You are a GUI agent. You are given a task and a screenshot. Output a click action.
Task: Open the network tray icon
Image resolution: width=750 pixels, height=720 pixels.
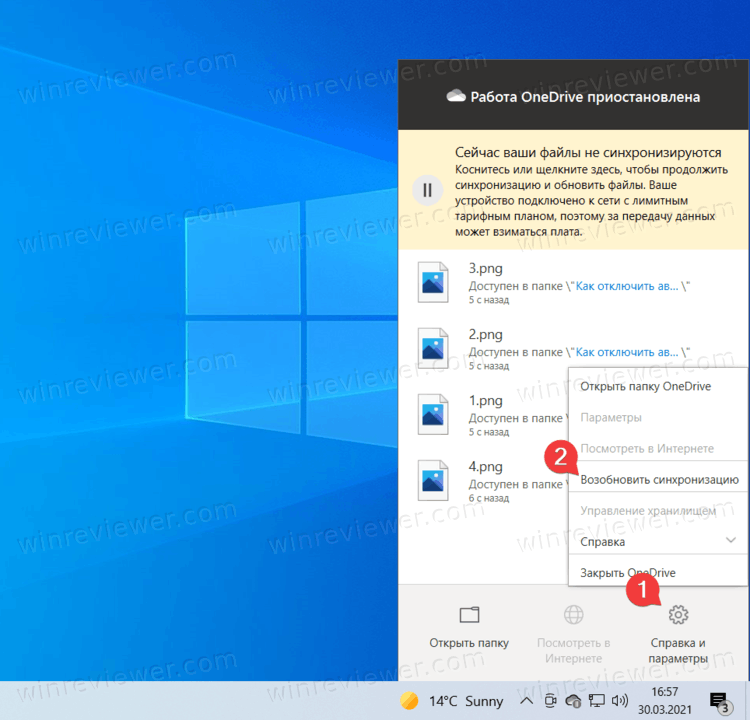coord(596,701)
